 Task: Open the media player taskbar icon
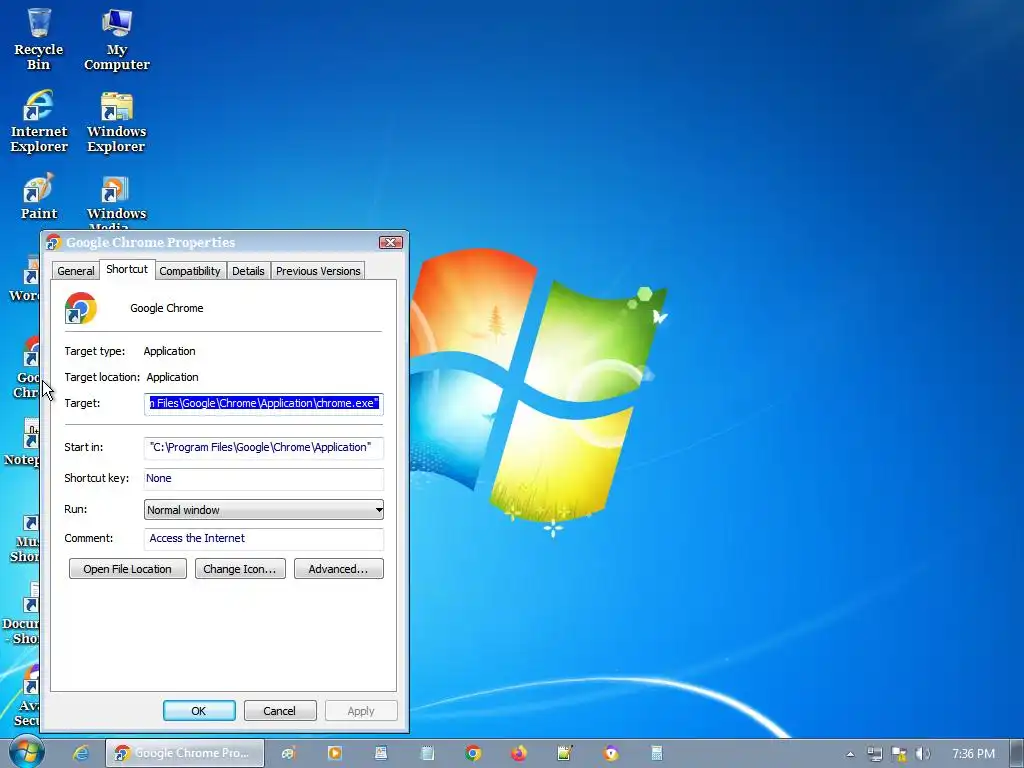[334, 753]
